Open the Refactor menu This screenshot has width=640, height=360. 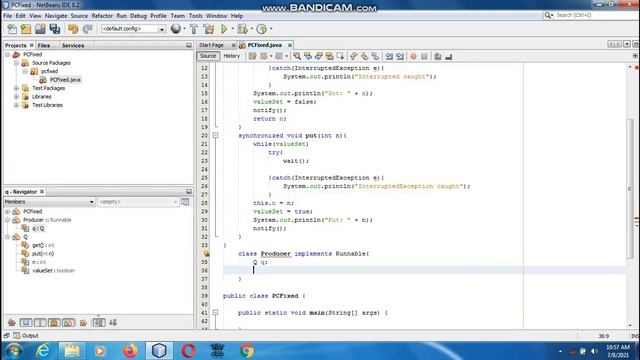point(102,16)
